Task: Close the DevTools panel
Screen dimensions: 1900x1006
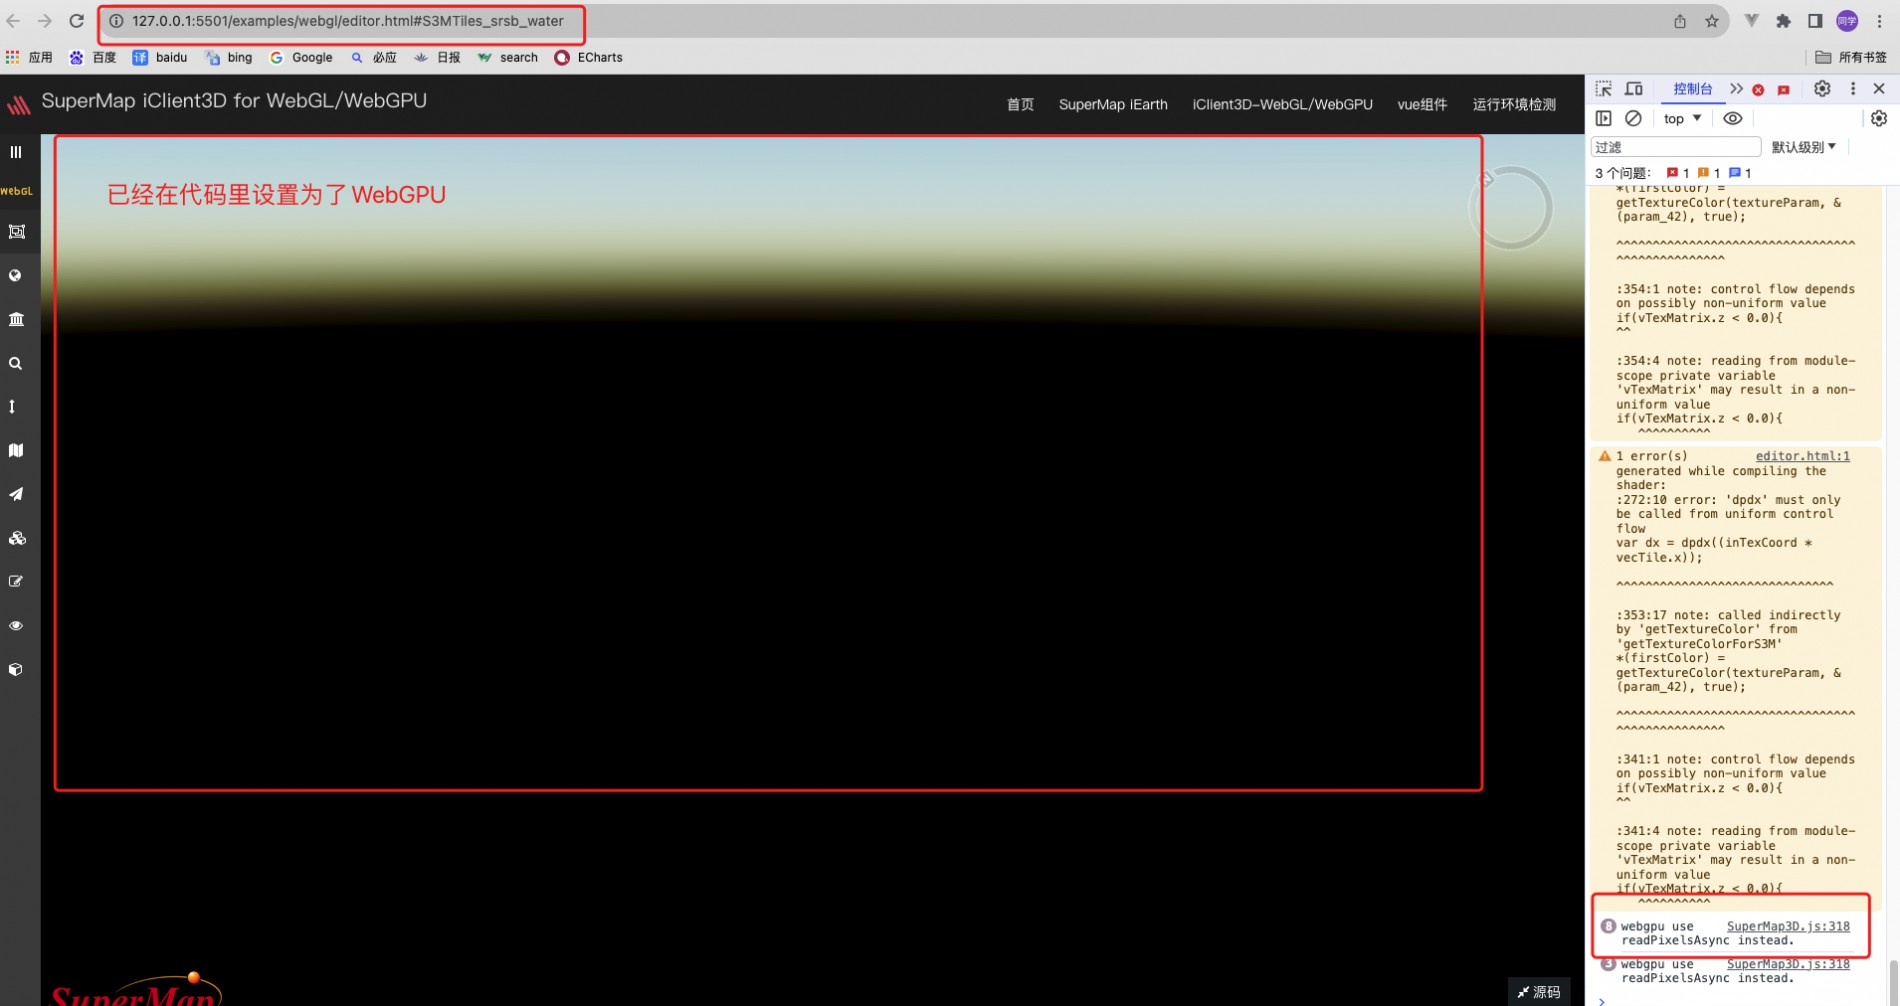Action: point(1879,89)
